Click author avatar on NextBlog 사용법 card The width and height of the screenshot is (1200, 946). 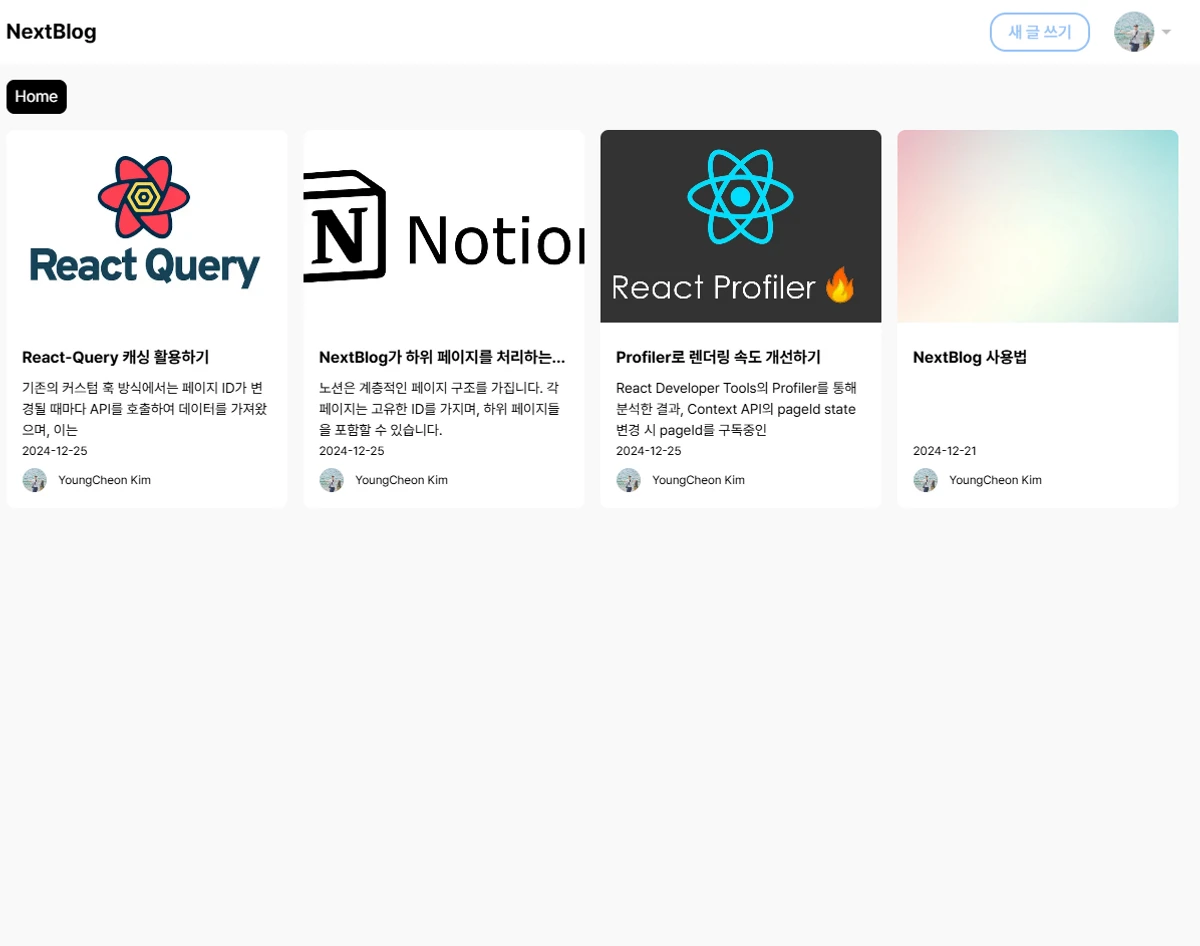(925, 480)
